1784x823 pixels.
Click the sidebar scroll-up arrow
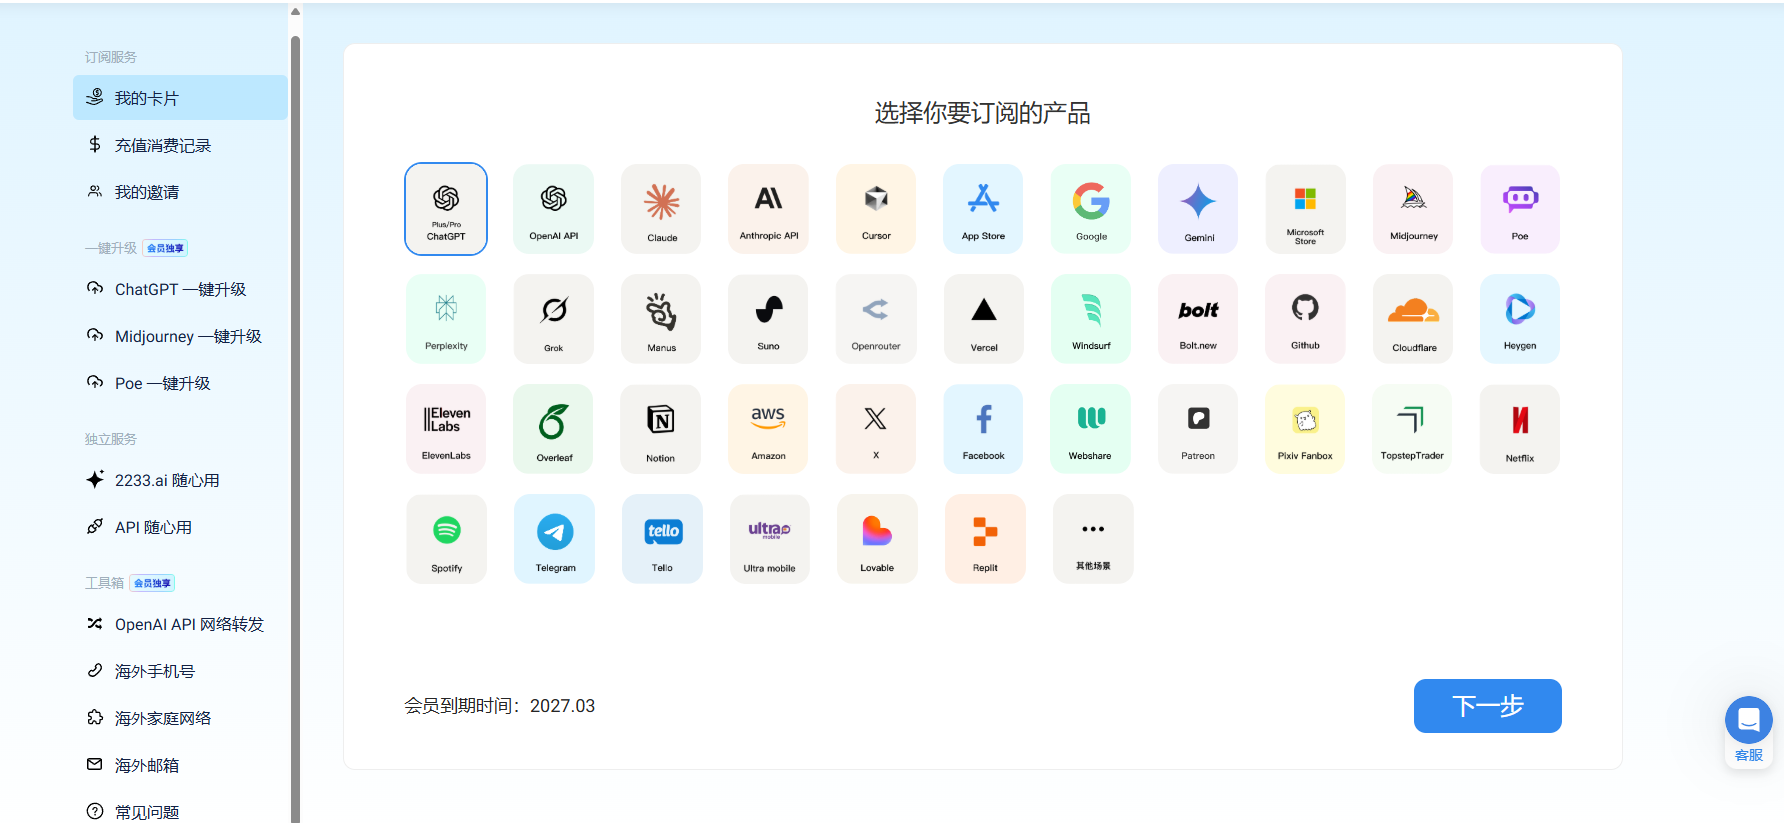click(x=295, y=12)
